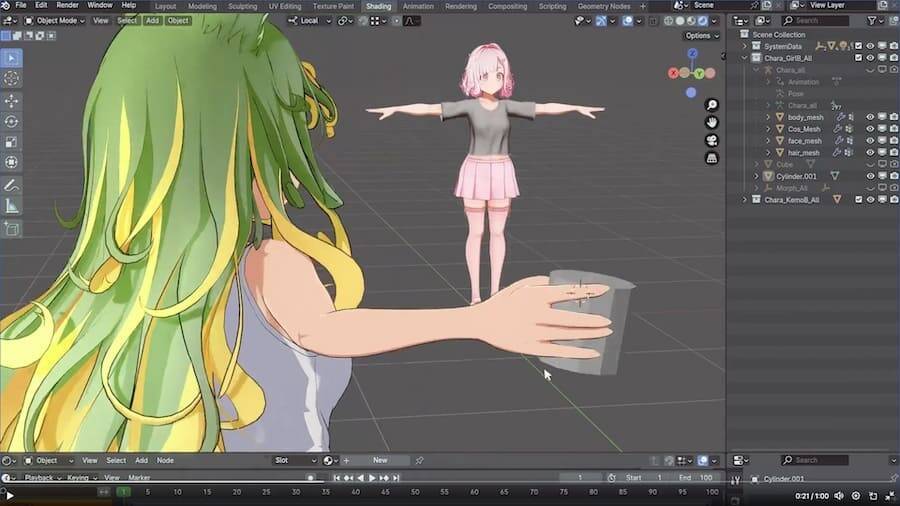This screenshot has height=506, width=900.
Task: Click the New material button
Action: [380, 460]
